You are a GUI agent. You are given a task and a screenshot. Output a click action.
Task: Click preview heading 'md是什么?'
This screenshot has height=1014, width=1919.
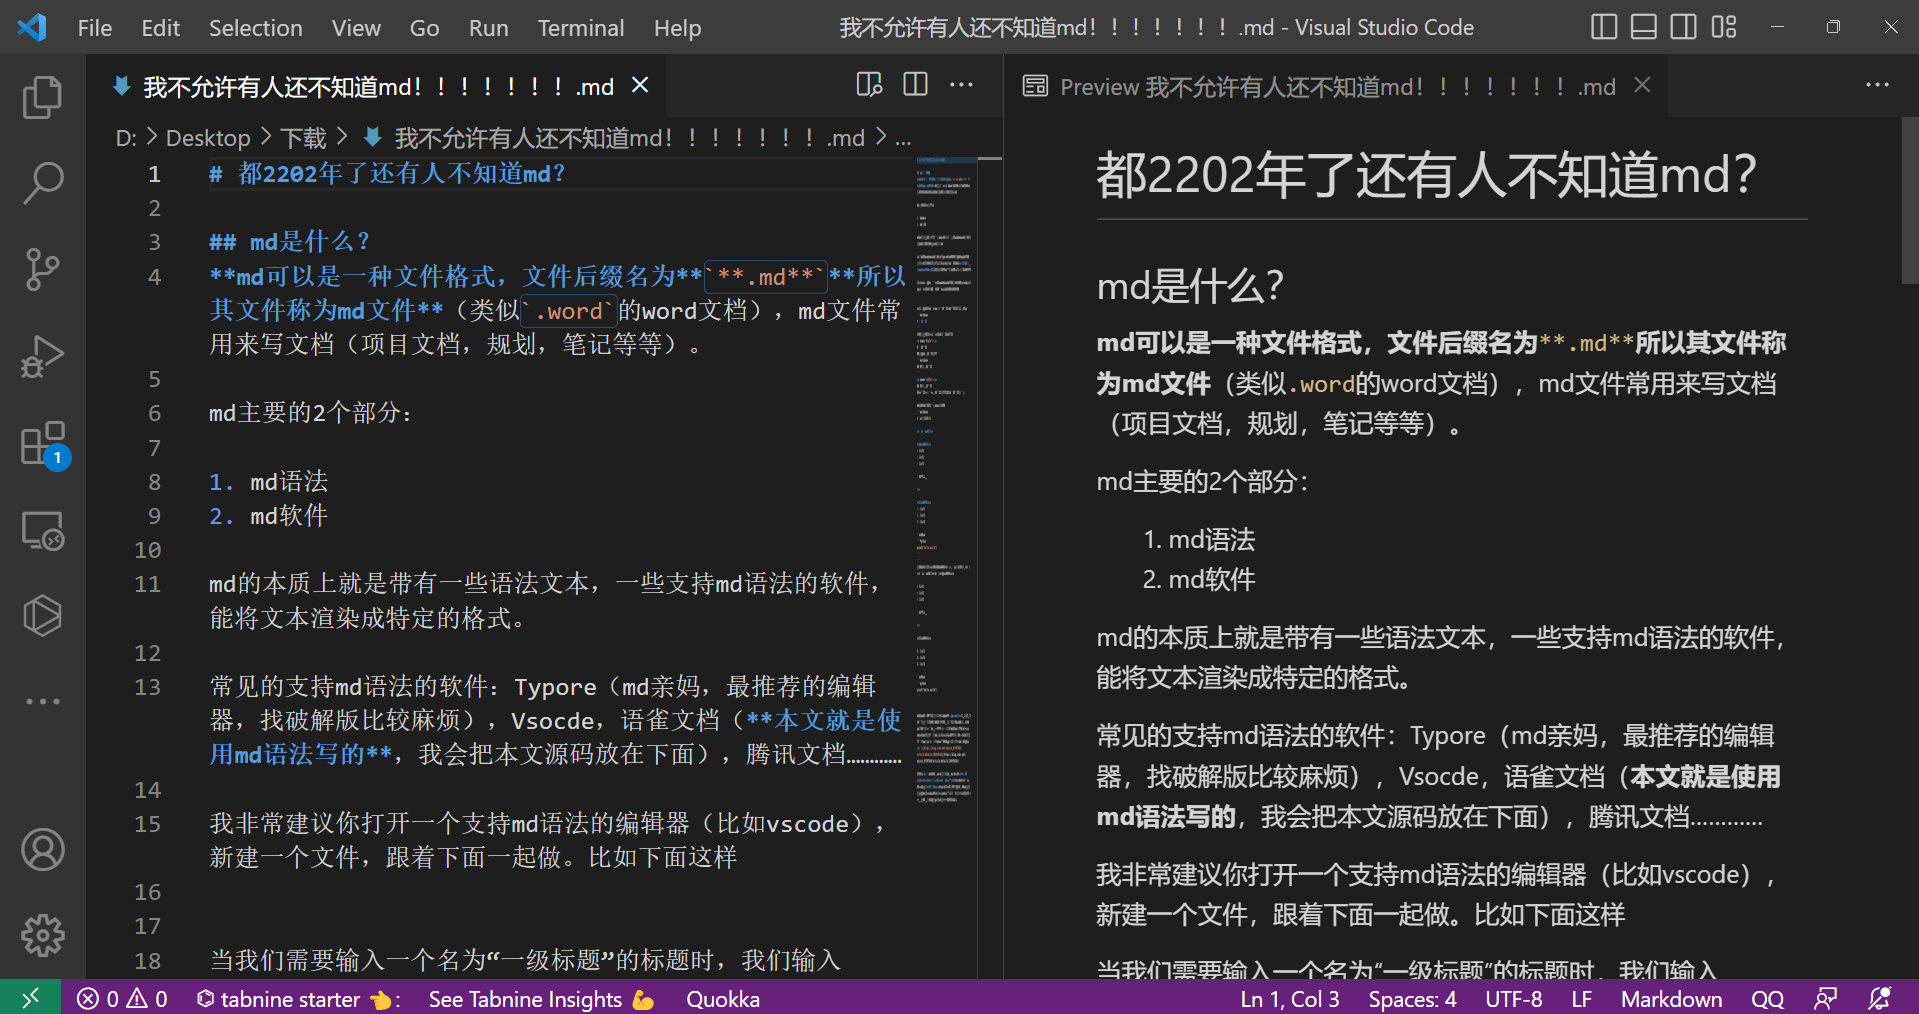pyautogui.click(x=1190, y=287)
